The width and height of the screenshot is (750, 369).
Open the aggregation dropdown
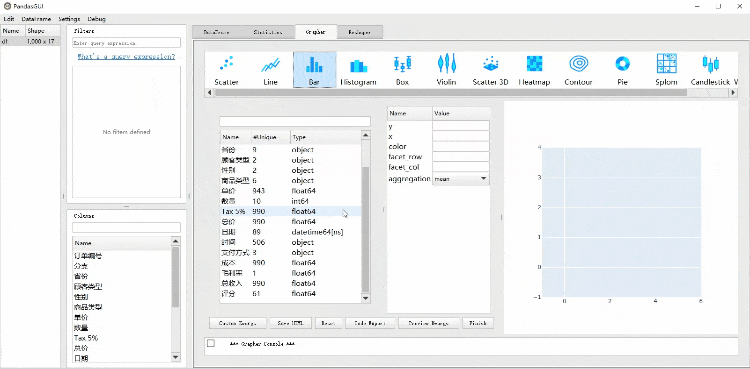[x=461, y=179]
